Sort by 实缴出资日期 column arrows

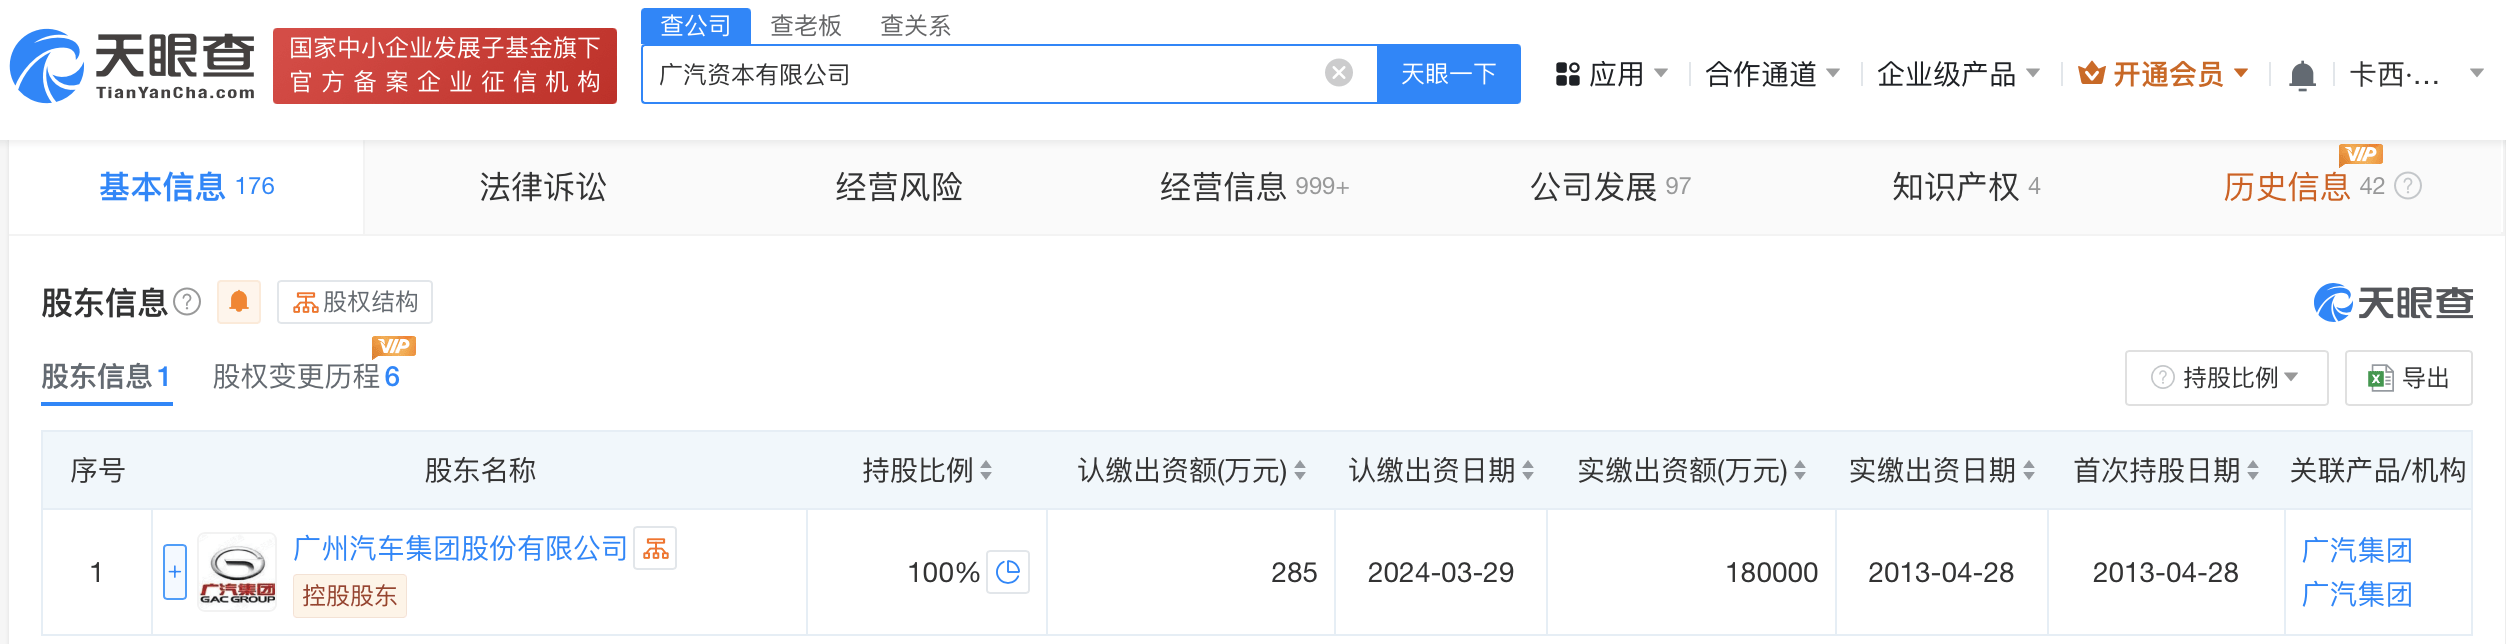[x=2029, y=470]
